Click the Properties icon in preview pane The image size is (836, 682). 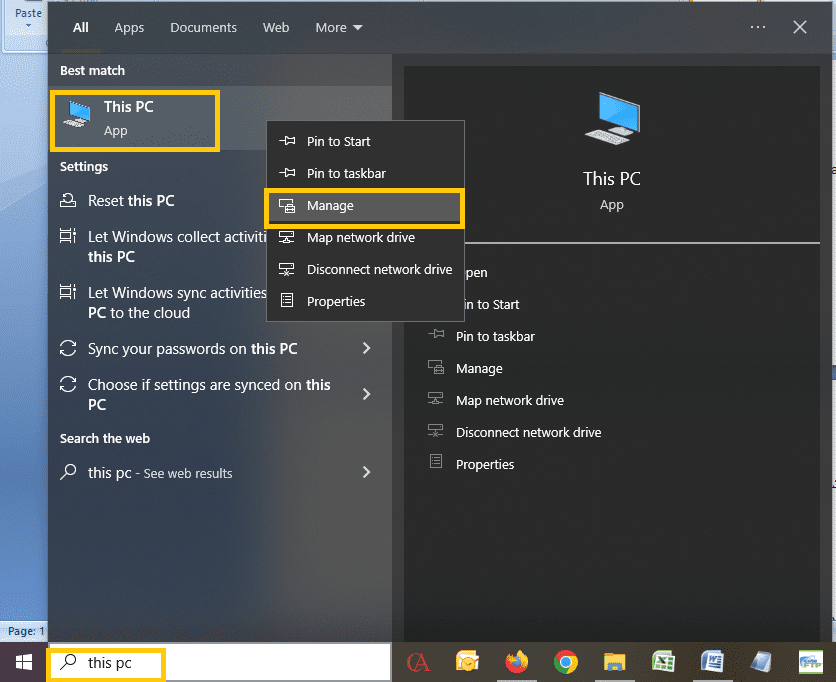pyautogui.click(x=436, y=461)
